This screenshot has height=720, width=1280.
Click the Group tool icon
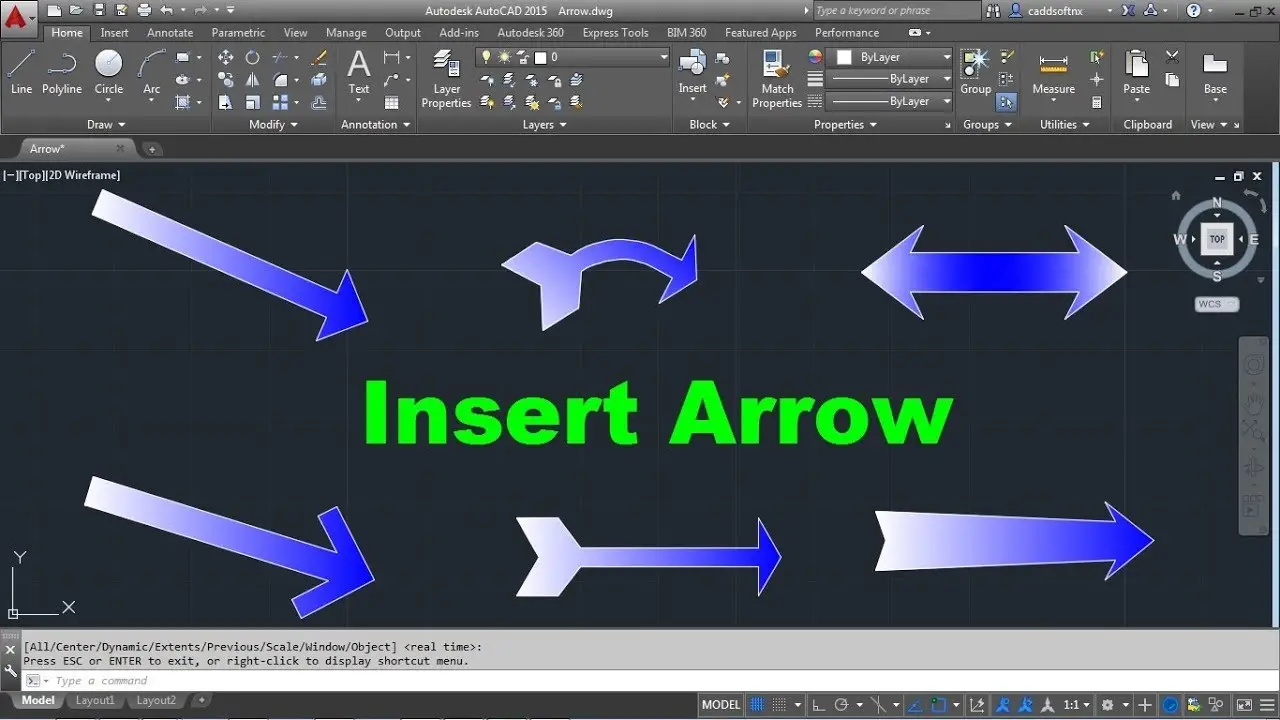[975, 71]
